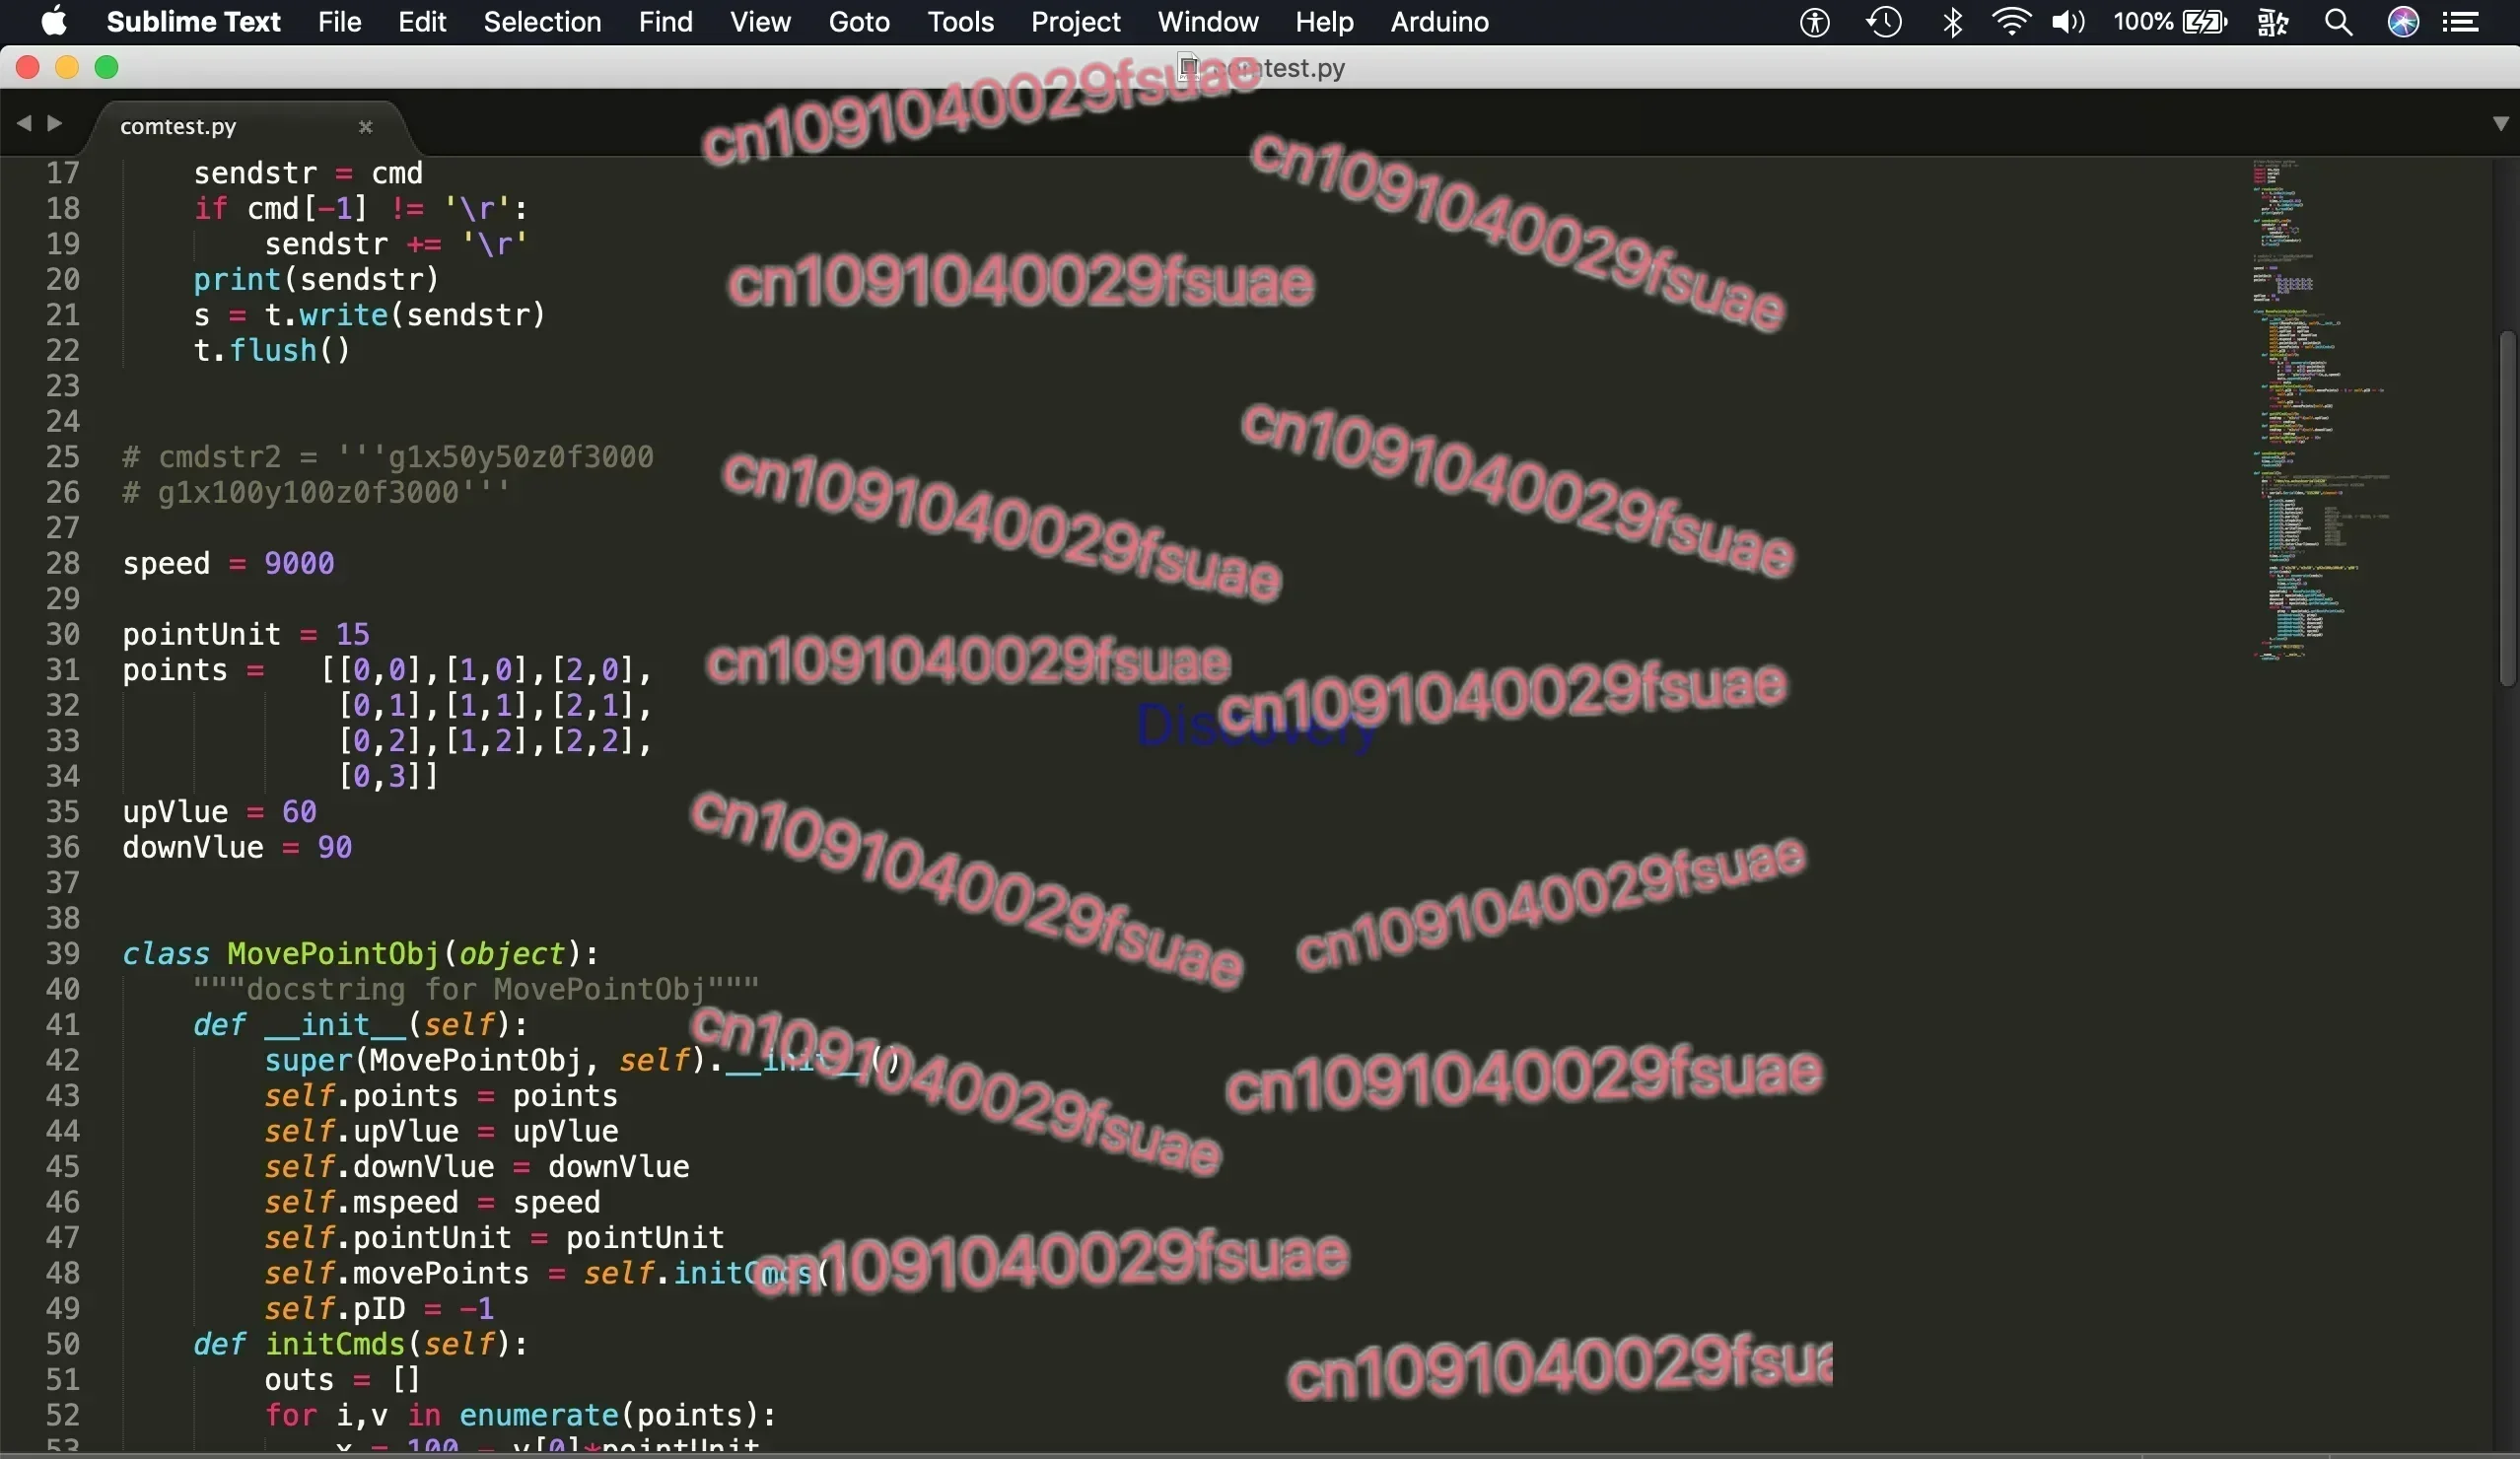2520x1459 pixels.
Task: Click on 'self.mspeed = speed' line
Action: tap(432, 1202)
